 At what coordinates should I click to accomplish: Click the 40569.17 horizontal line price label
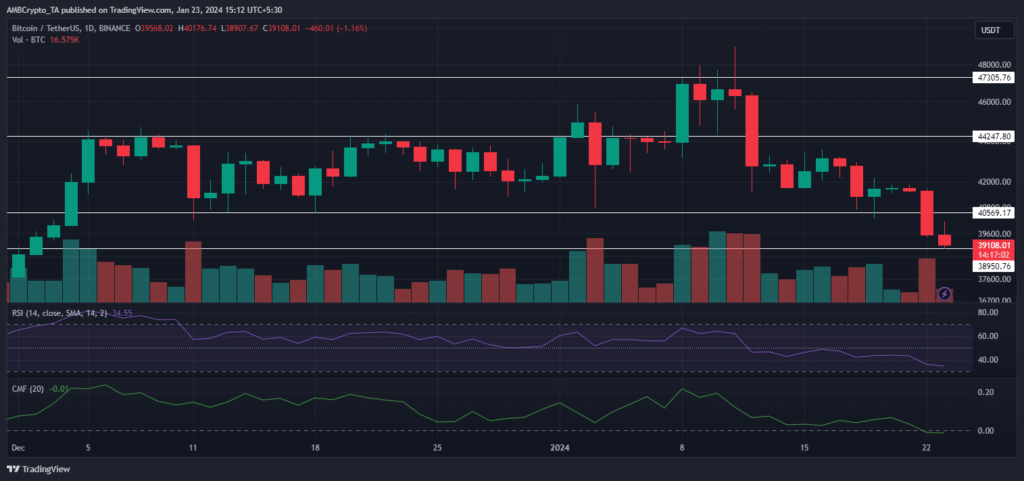pyautogui.click(x=995, y=213)
